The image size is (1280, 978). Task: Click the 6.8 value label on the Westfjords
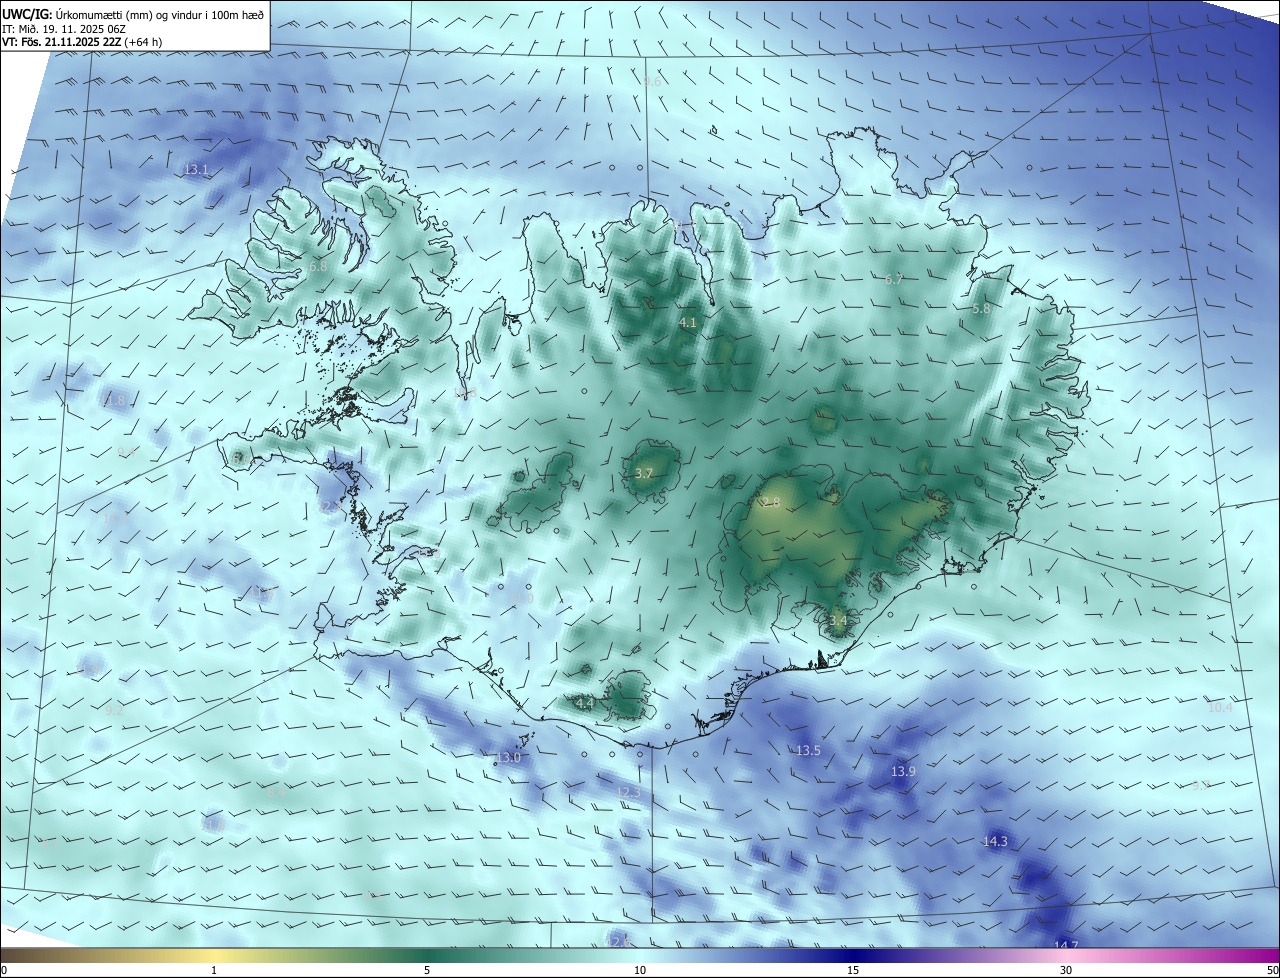(x=318, y=267)
